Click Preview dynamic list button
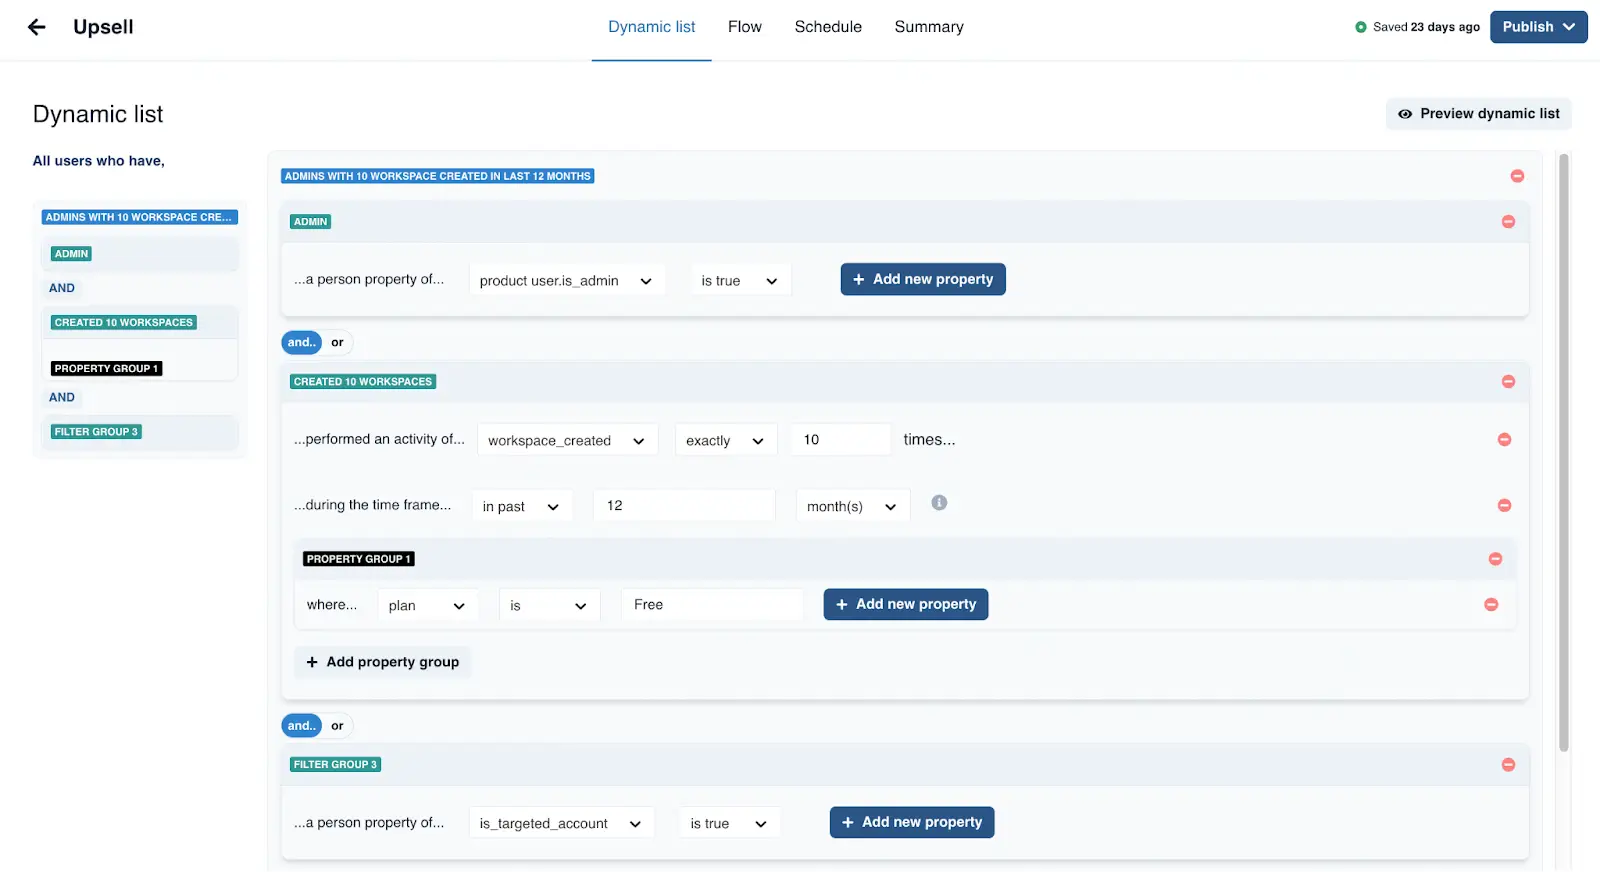This screenshot has width=1600, height=872. (1478, 114)
